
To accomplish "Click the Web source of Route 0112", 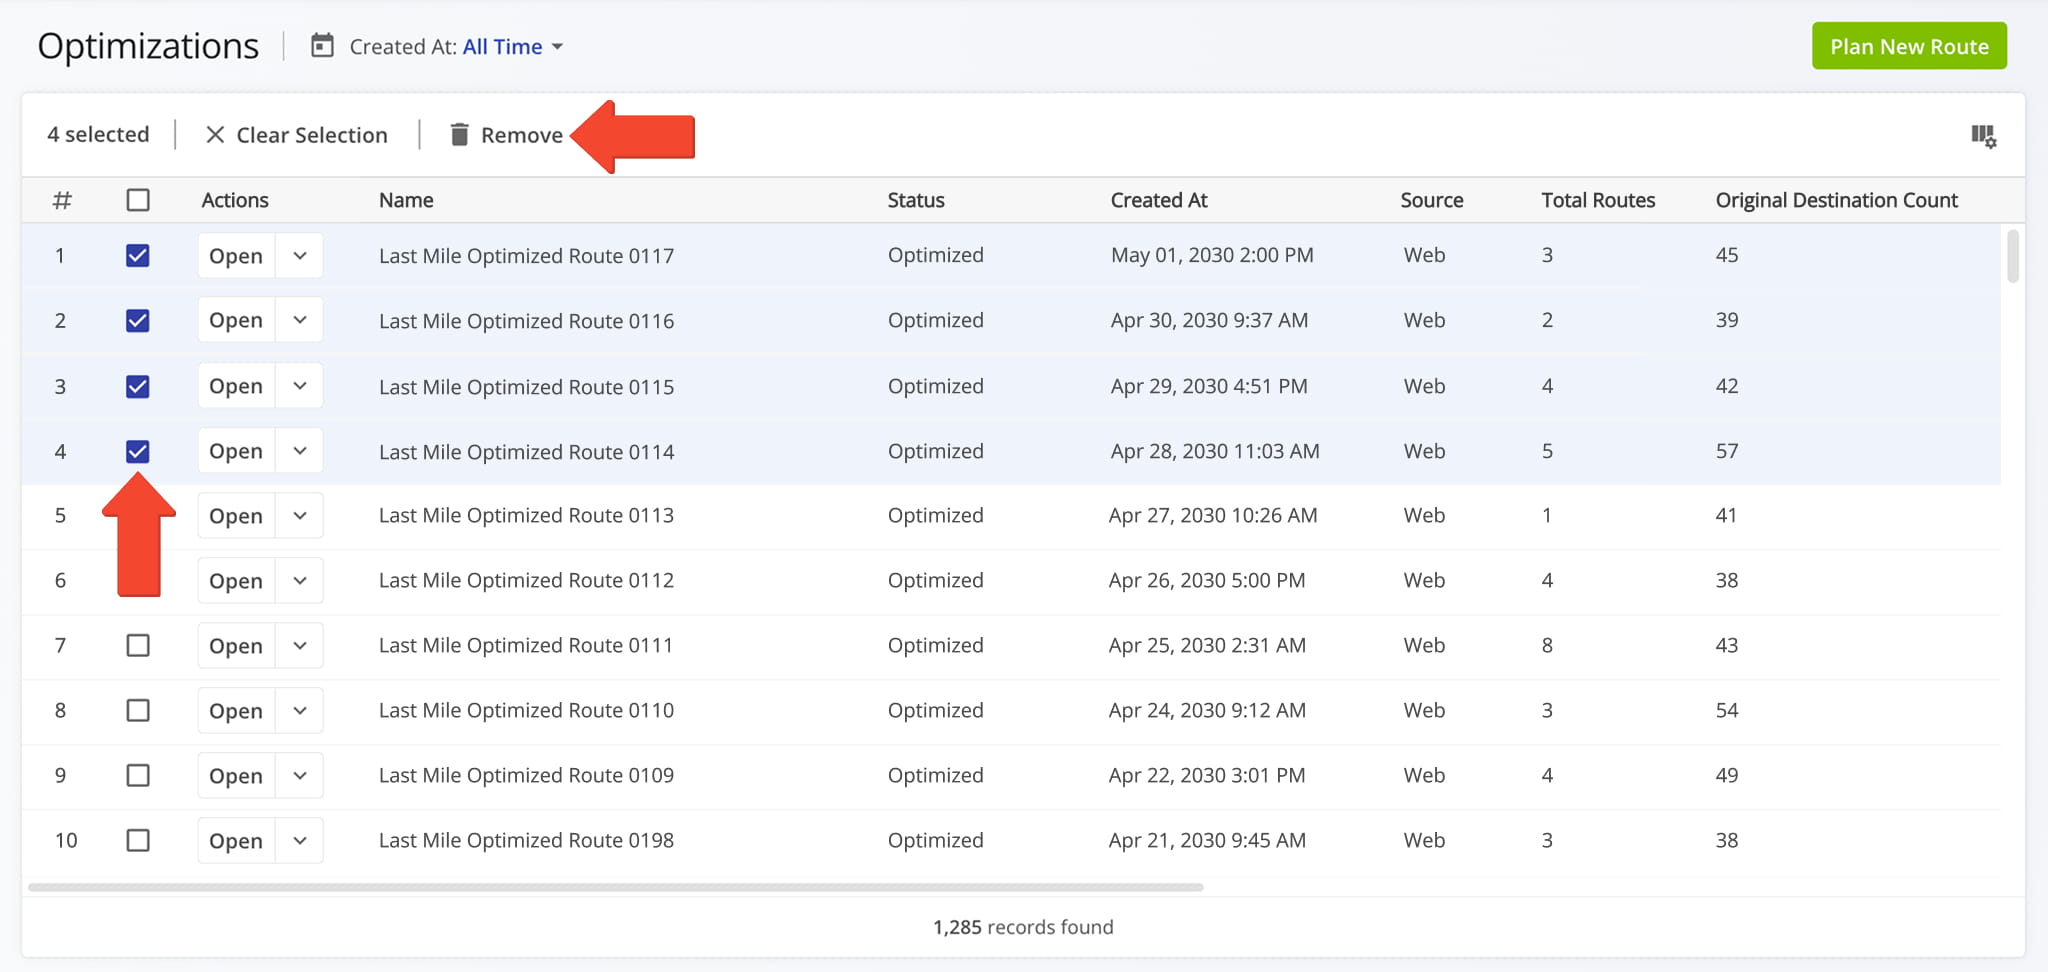I will 1424,580.
